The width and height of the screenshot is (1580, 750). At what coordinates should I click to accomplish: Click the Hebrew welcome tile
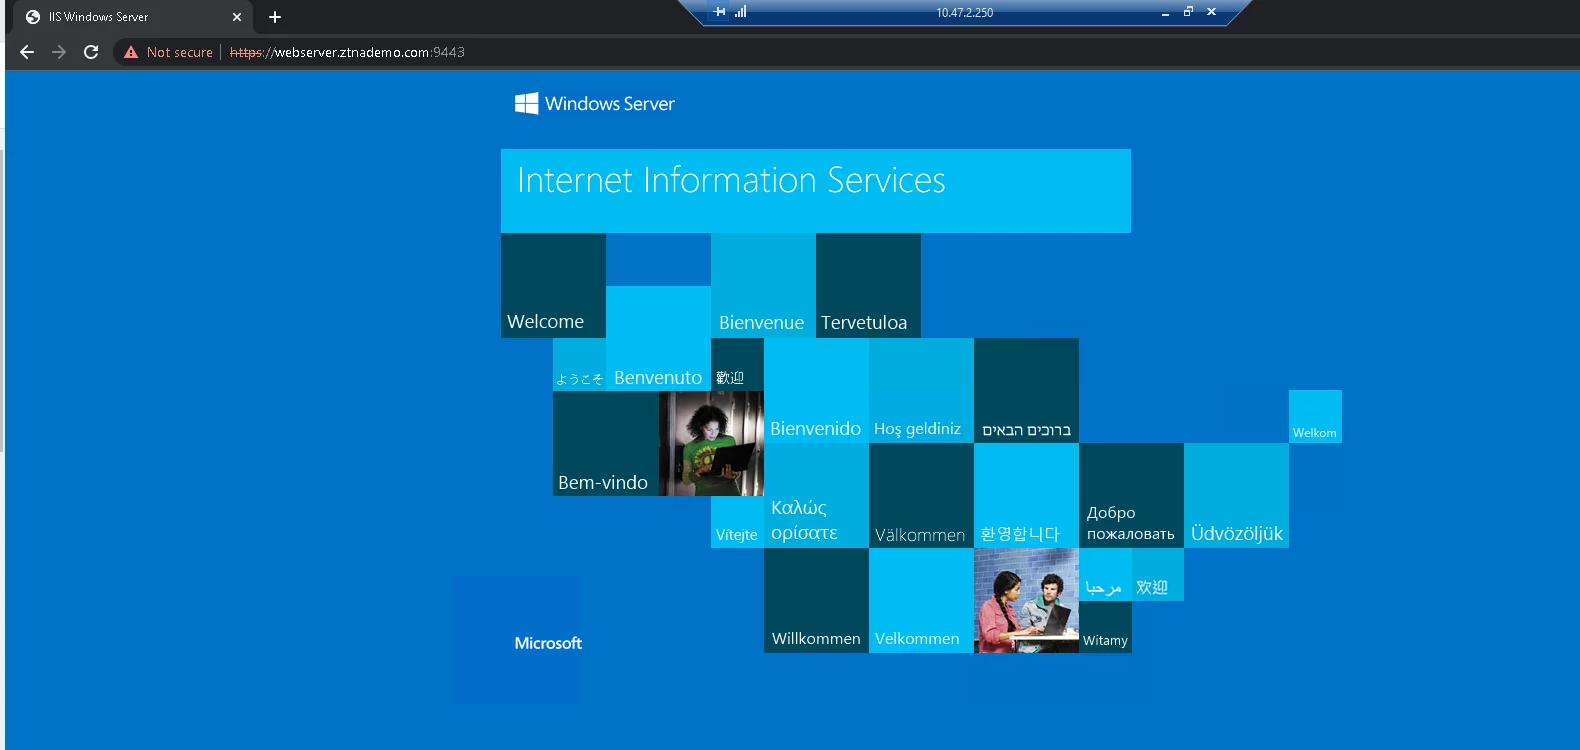[x=1026, y=390]
